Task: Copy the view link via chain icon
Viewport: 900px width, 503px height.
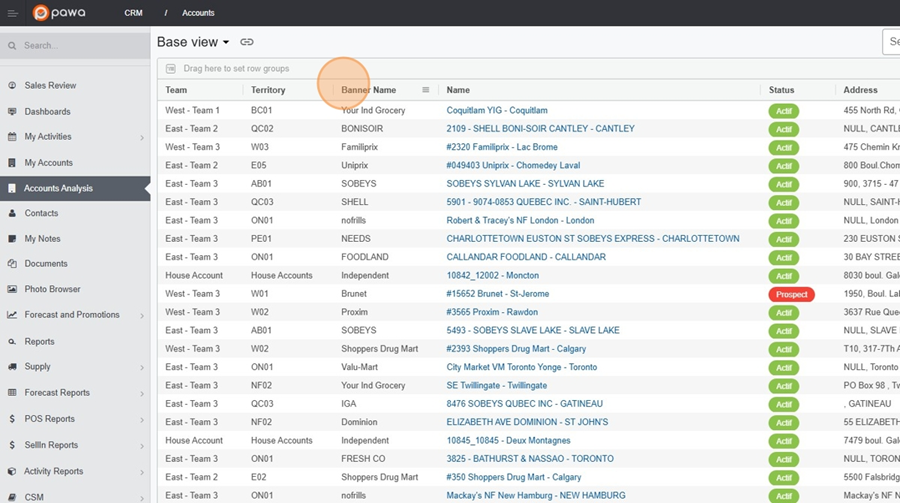Action: click(247, 42)
